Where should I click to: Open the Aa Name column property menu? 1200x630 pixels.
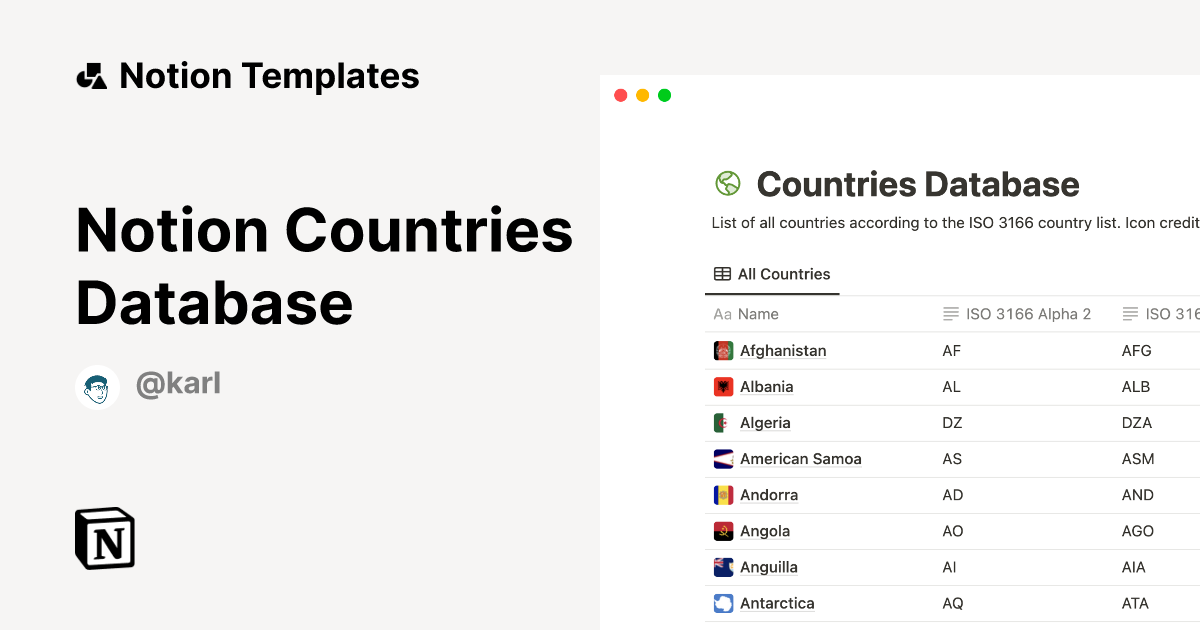746,313
